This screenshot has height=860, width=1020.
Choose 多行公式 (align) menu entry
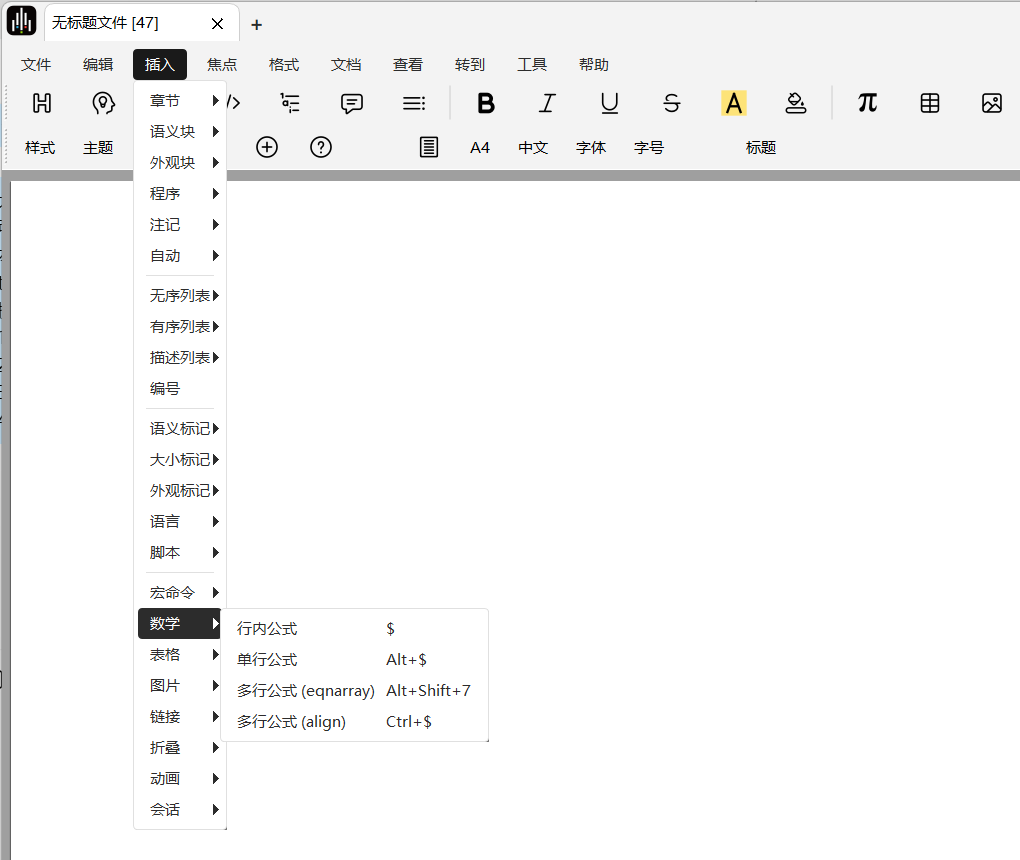pyautogui.click(x=291, y=721)
